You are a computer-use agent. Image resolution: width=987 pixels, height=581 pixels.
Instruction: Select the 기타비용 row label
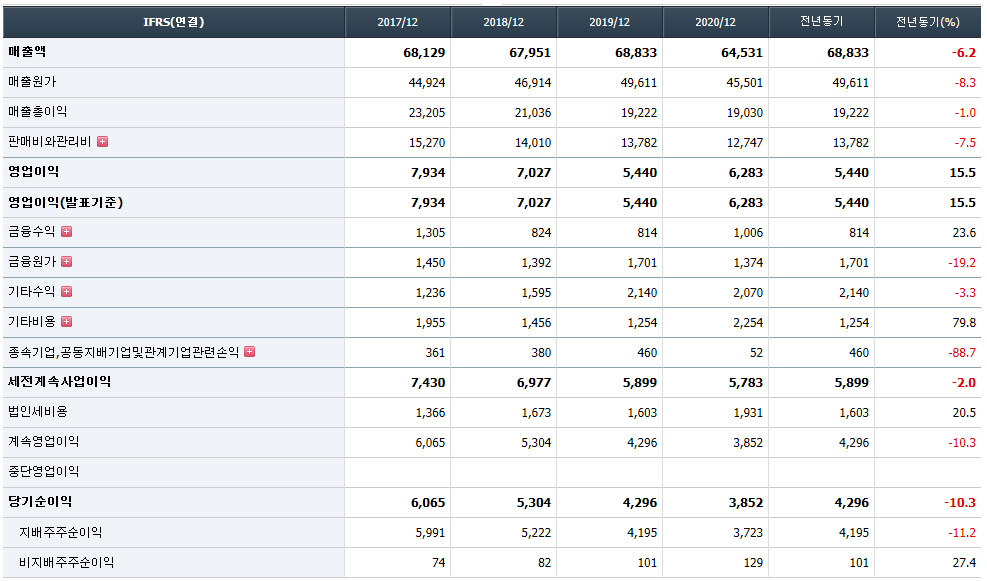point(31,322)
